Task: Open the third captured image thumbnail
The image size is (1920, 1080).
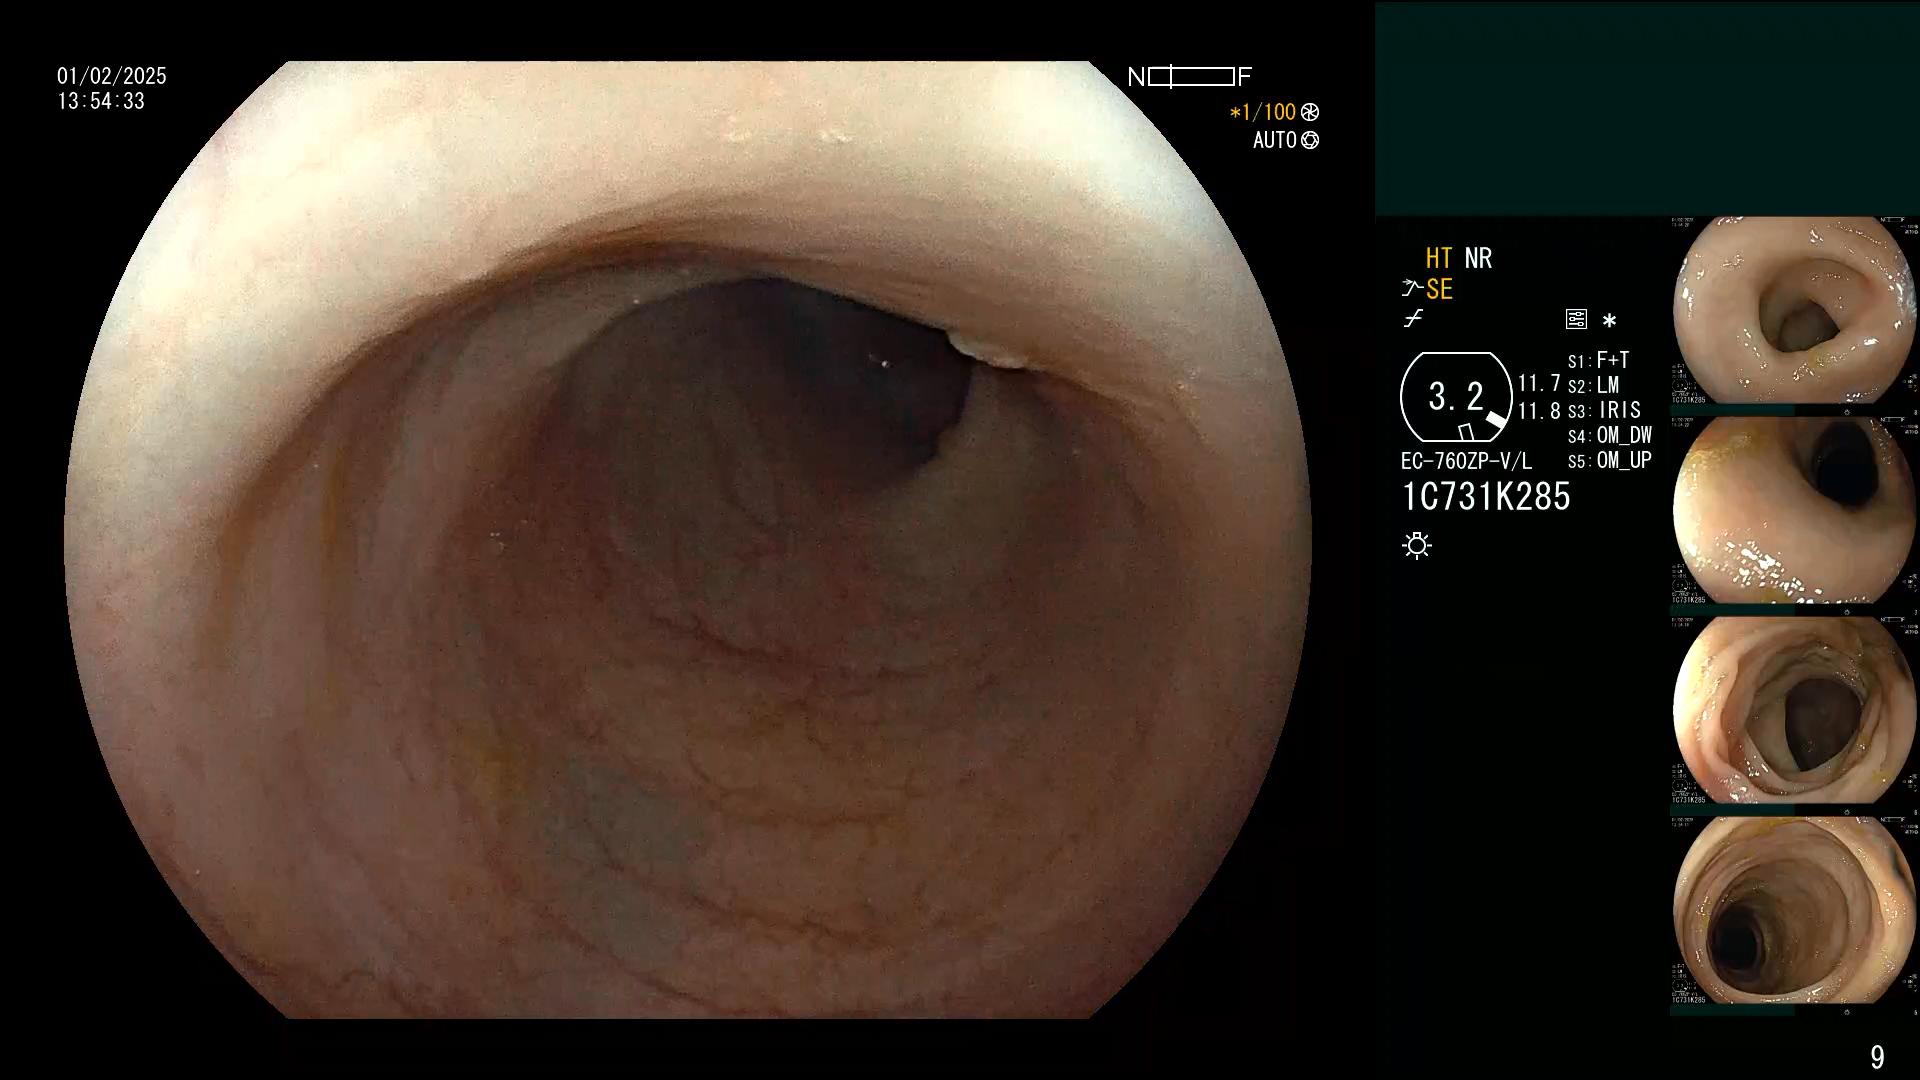Action: pos(1795,710)
